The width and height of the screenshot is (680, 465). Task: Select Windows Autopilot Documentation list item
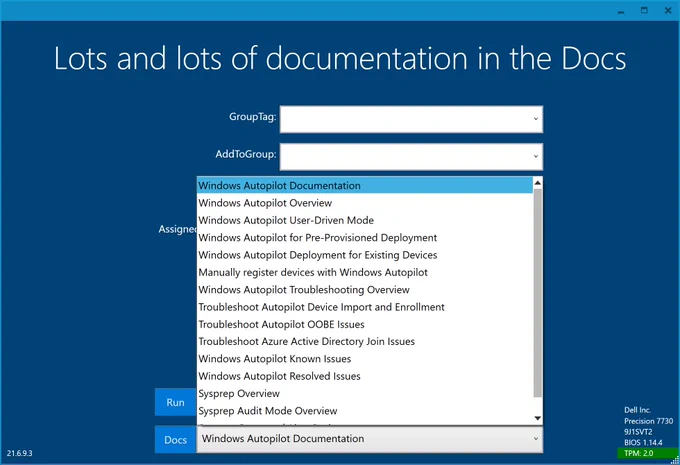point(365,186)
